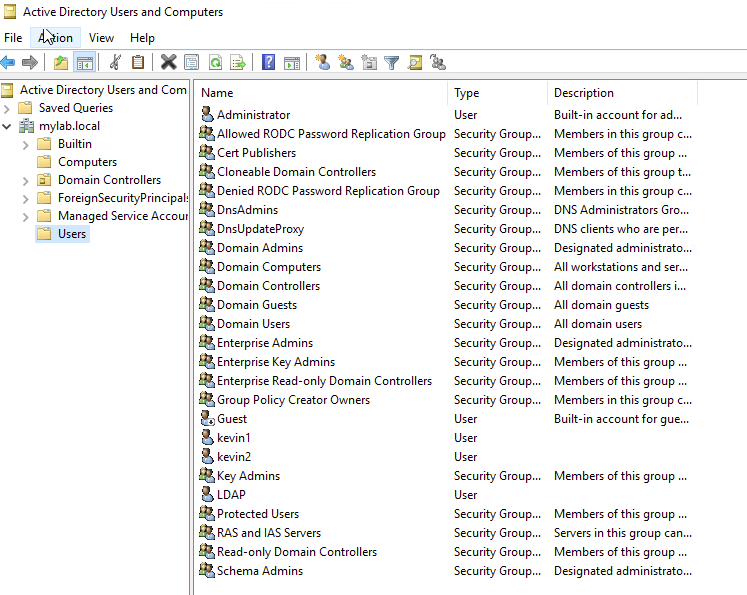The height and width of the screenshot is (595, 747).
Task: Open Help with the question-mark icon
Action: 269,62
